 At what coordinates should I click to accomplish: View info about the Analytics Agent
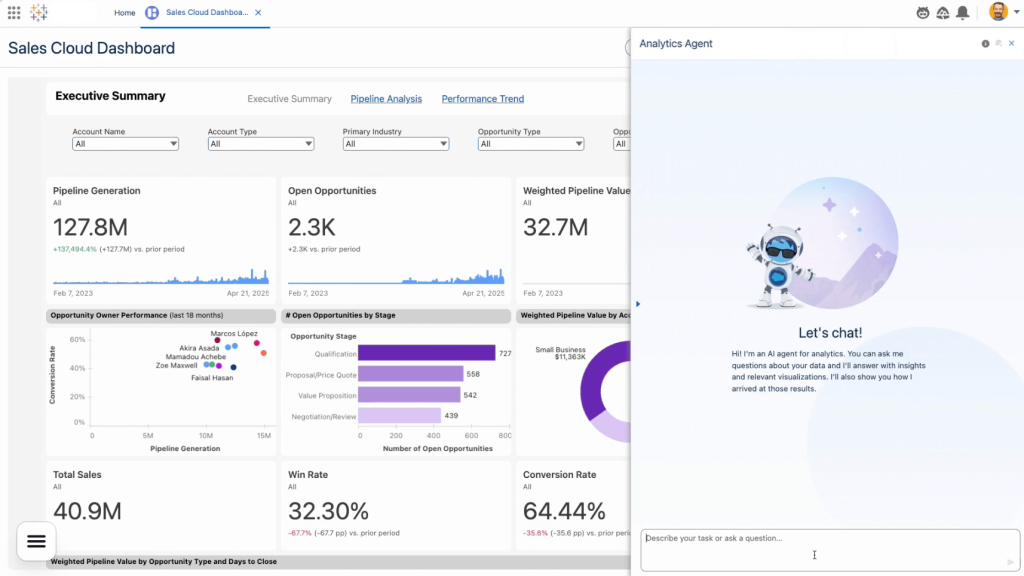click(984, 43)
